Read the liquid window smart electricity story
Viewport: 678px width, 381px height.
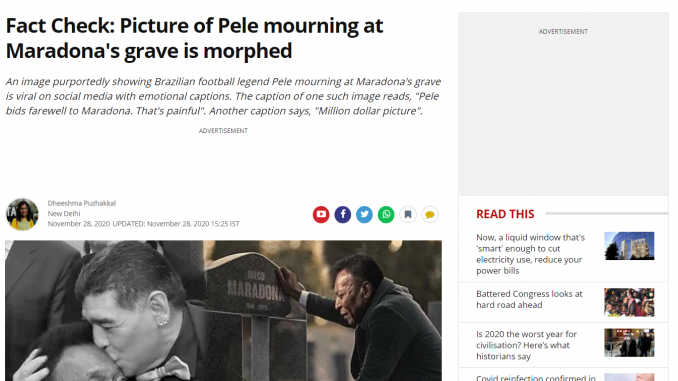point(531,254)
